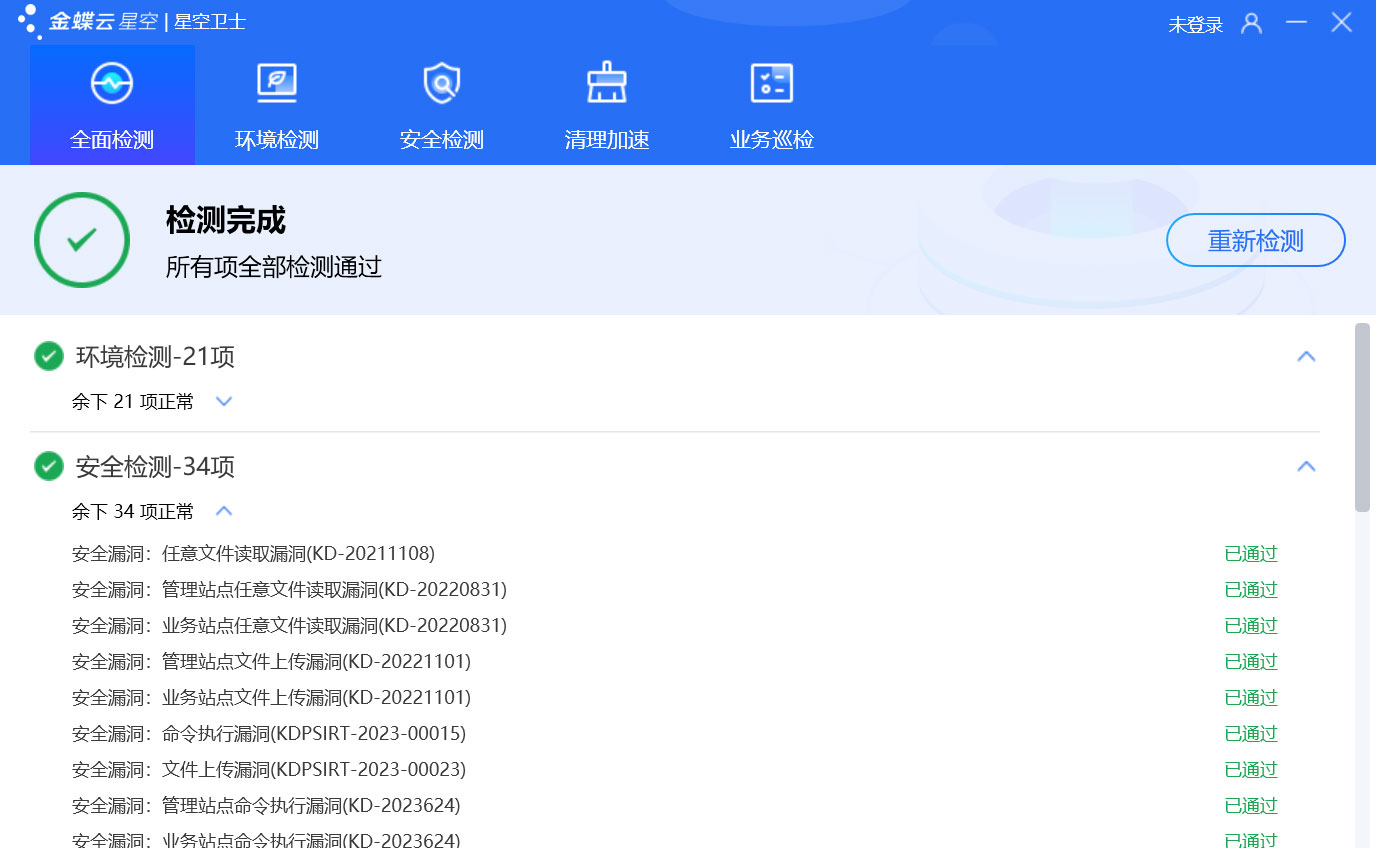Viewport: 1376px width, 848px height.
Task: Switch to the 环境检测 tab label
Action: coord(277,140)
